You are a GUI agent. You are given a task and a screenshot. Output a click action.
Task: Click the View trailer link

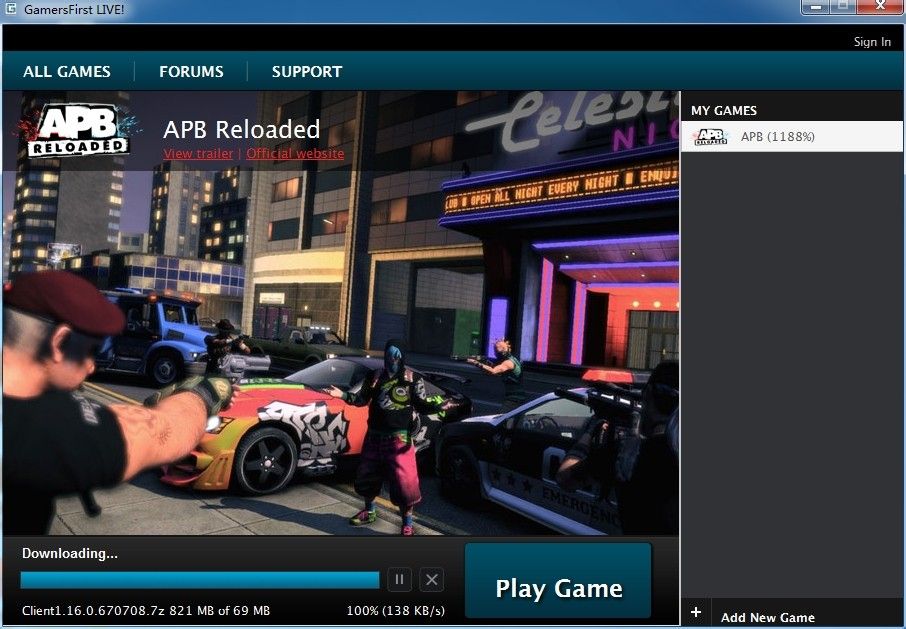point(198,154)
